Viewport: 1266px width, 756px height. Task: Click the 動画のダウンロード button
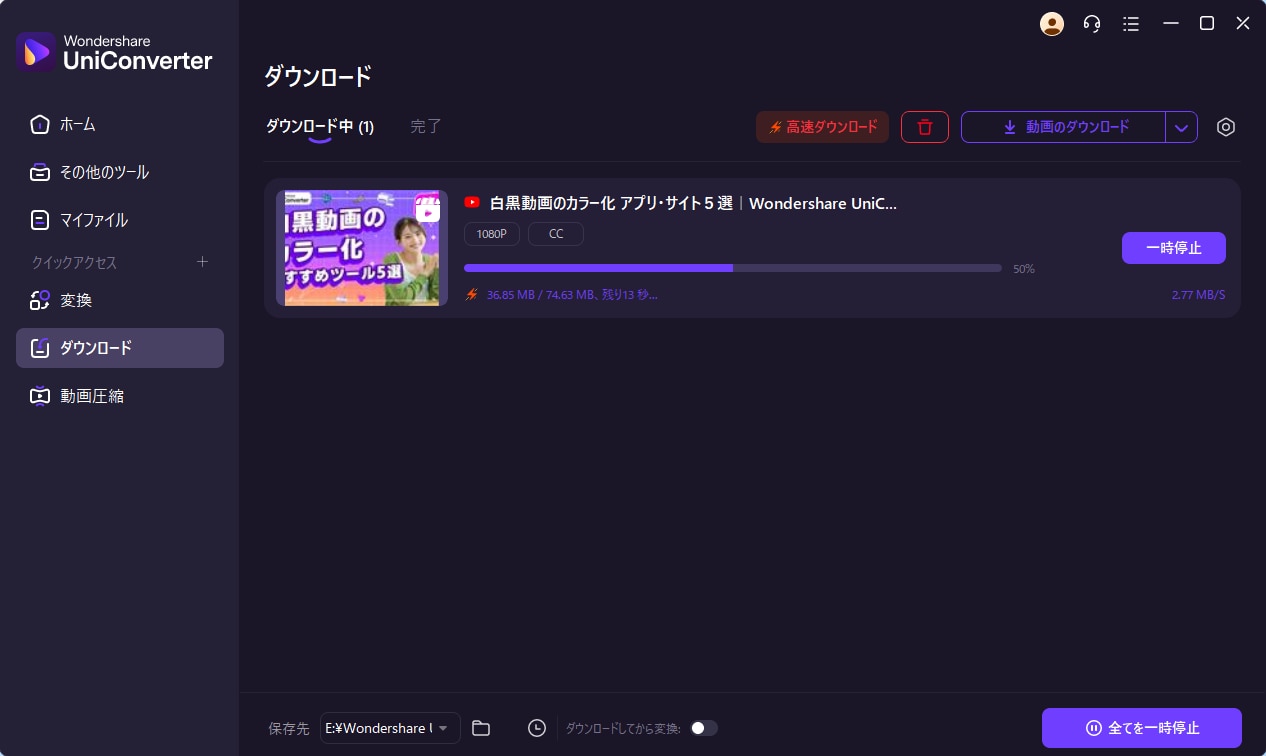(1064, 127)
